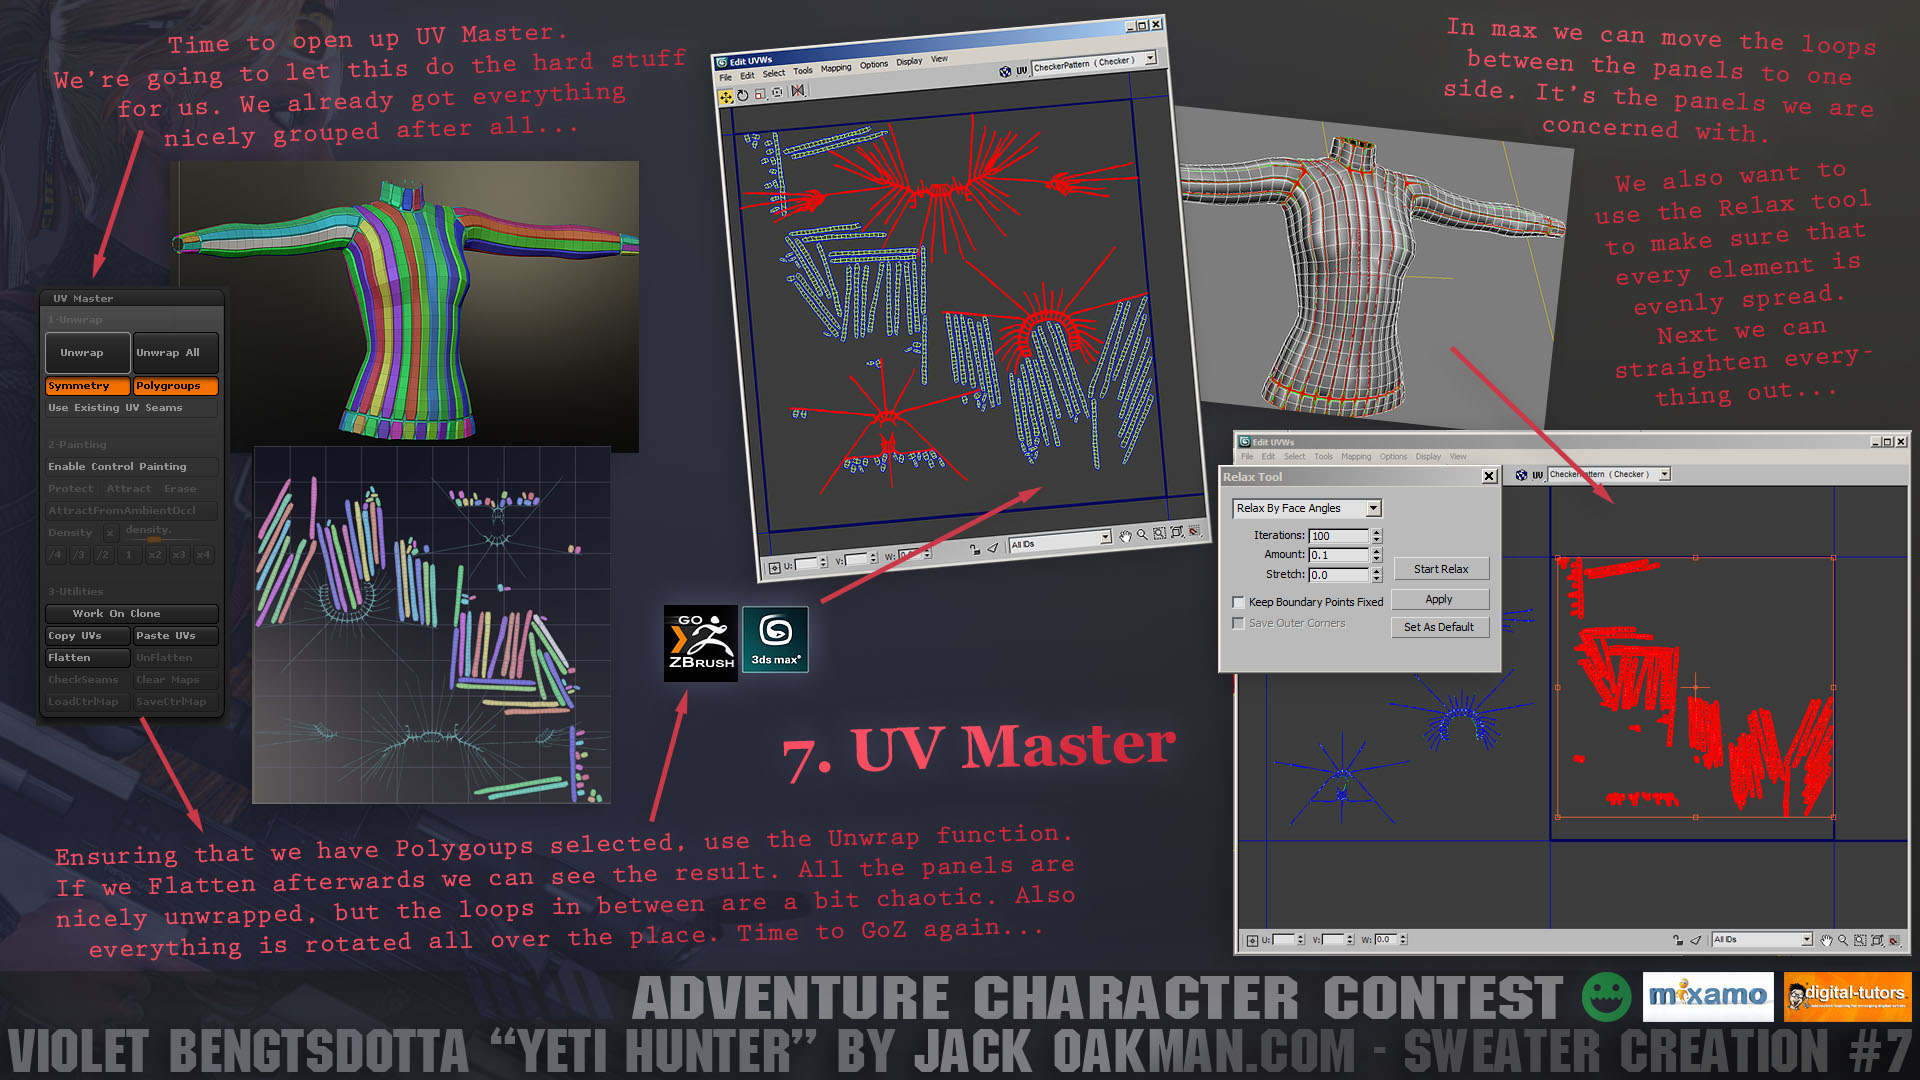The image size is (1920, 1080).
Task: Click Pan hand icon in lower Edit UVWs window
Action: click(1827, 940)
